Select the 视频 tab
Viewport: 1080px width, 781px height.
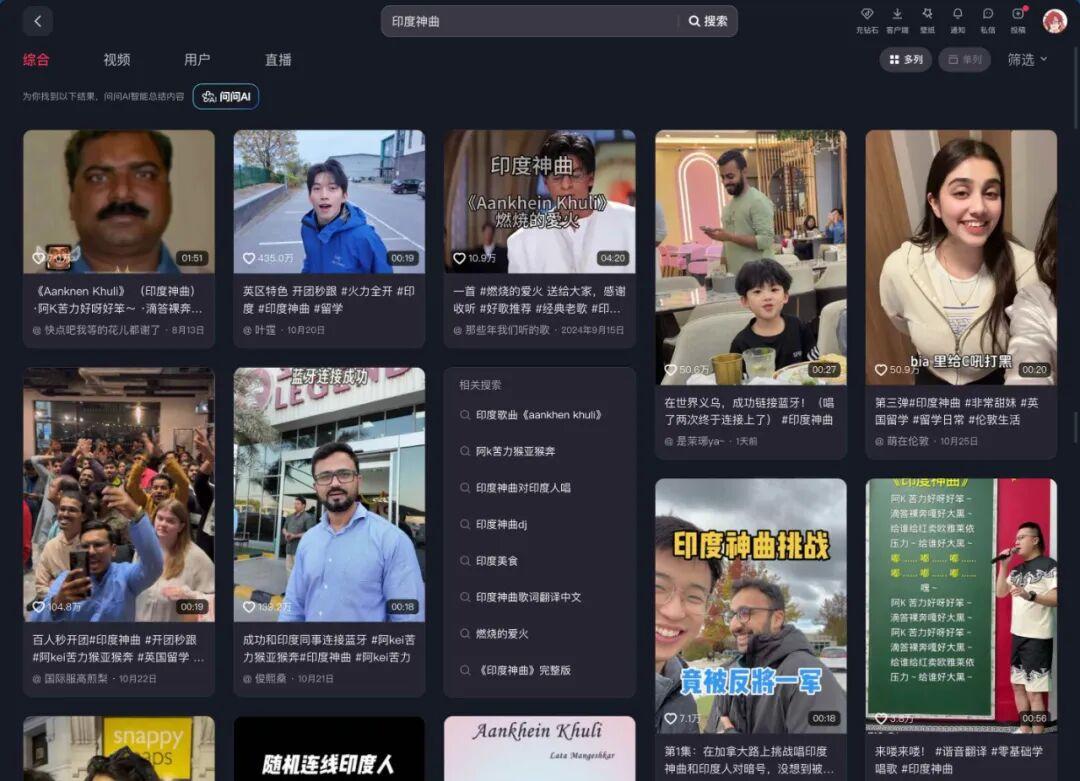(x=117, y=60)
